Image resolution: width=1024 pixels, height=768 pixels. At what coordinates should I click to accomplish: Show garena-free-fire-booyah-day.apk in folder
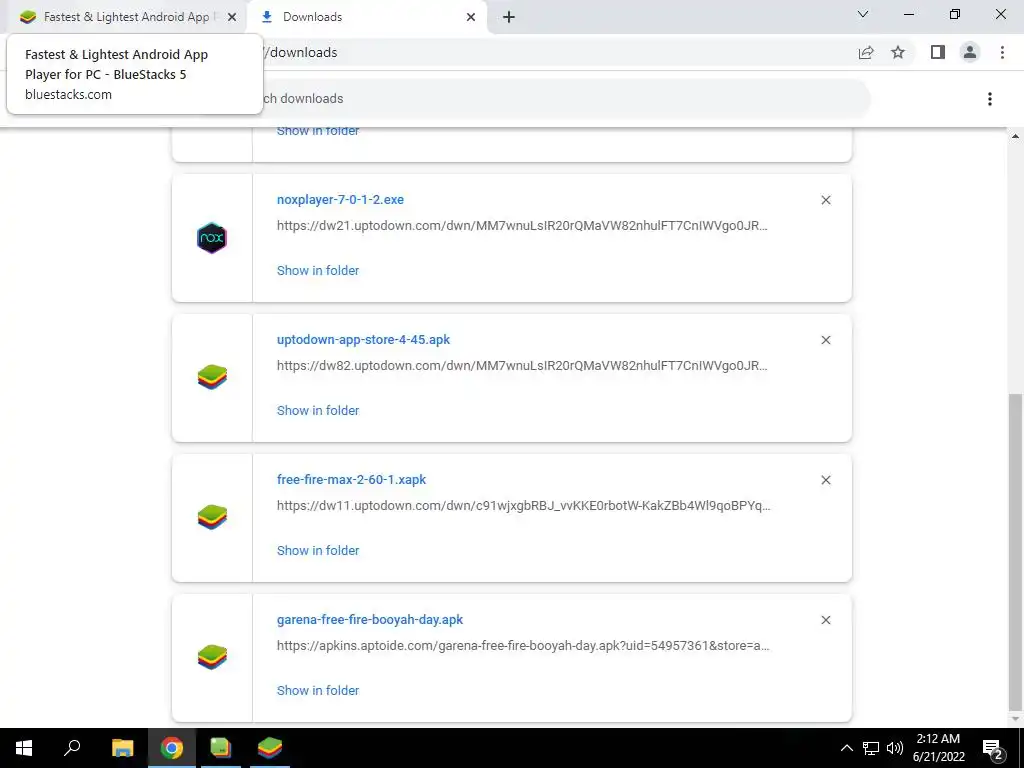[x=318, y=690]
